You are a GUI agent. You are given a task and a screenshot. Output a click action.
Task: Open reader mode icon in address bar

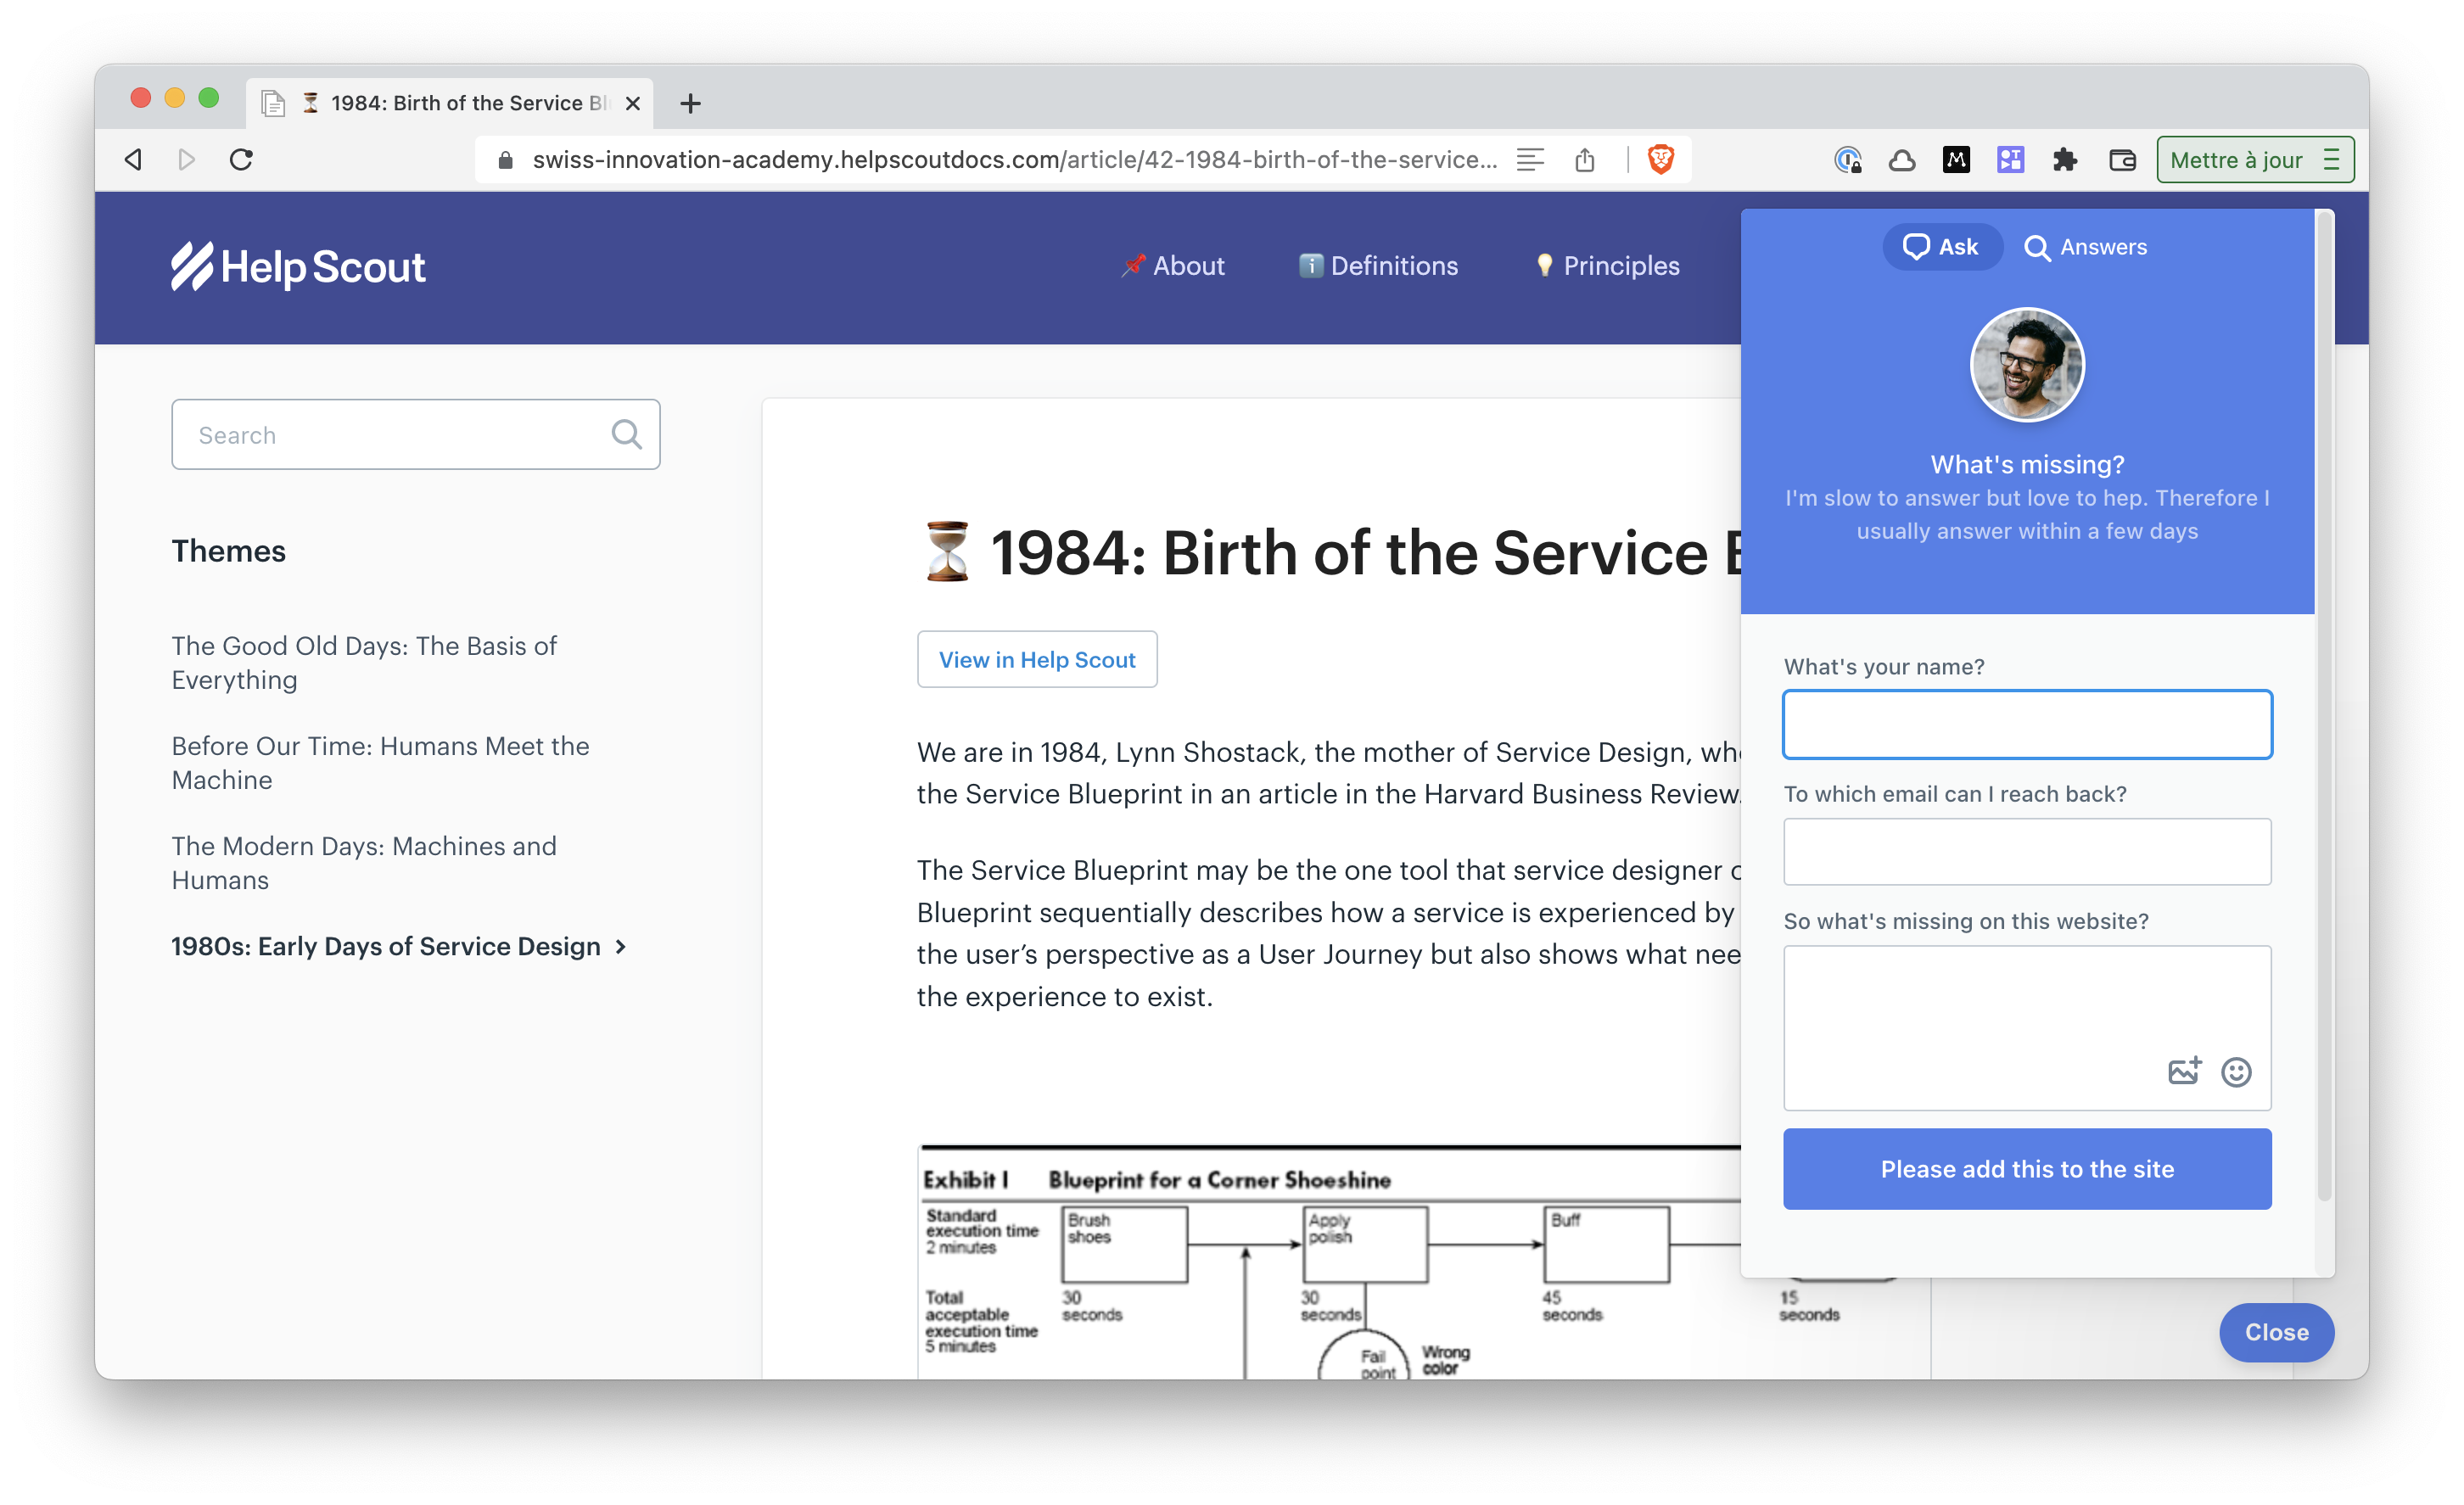tap(1530, 160)
